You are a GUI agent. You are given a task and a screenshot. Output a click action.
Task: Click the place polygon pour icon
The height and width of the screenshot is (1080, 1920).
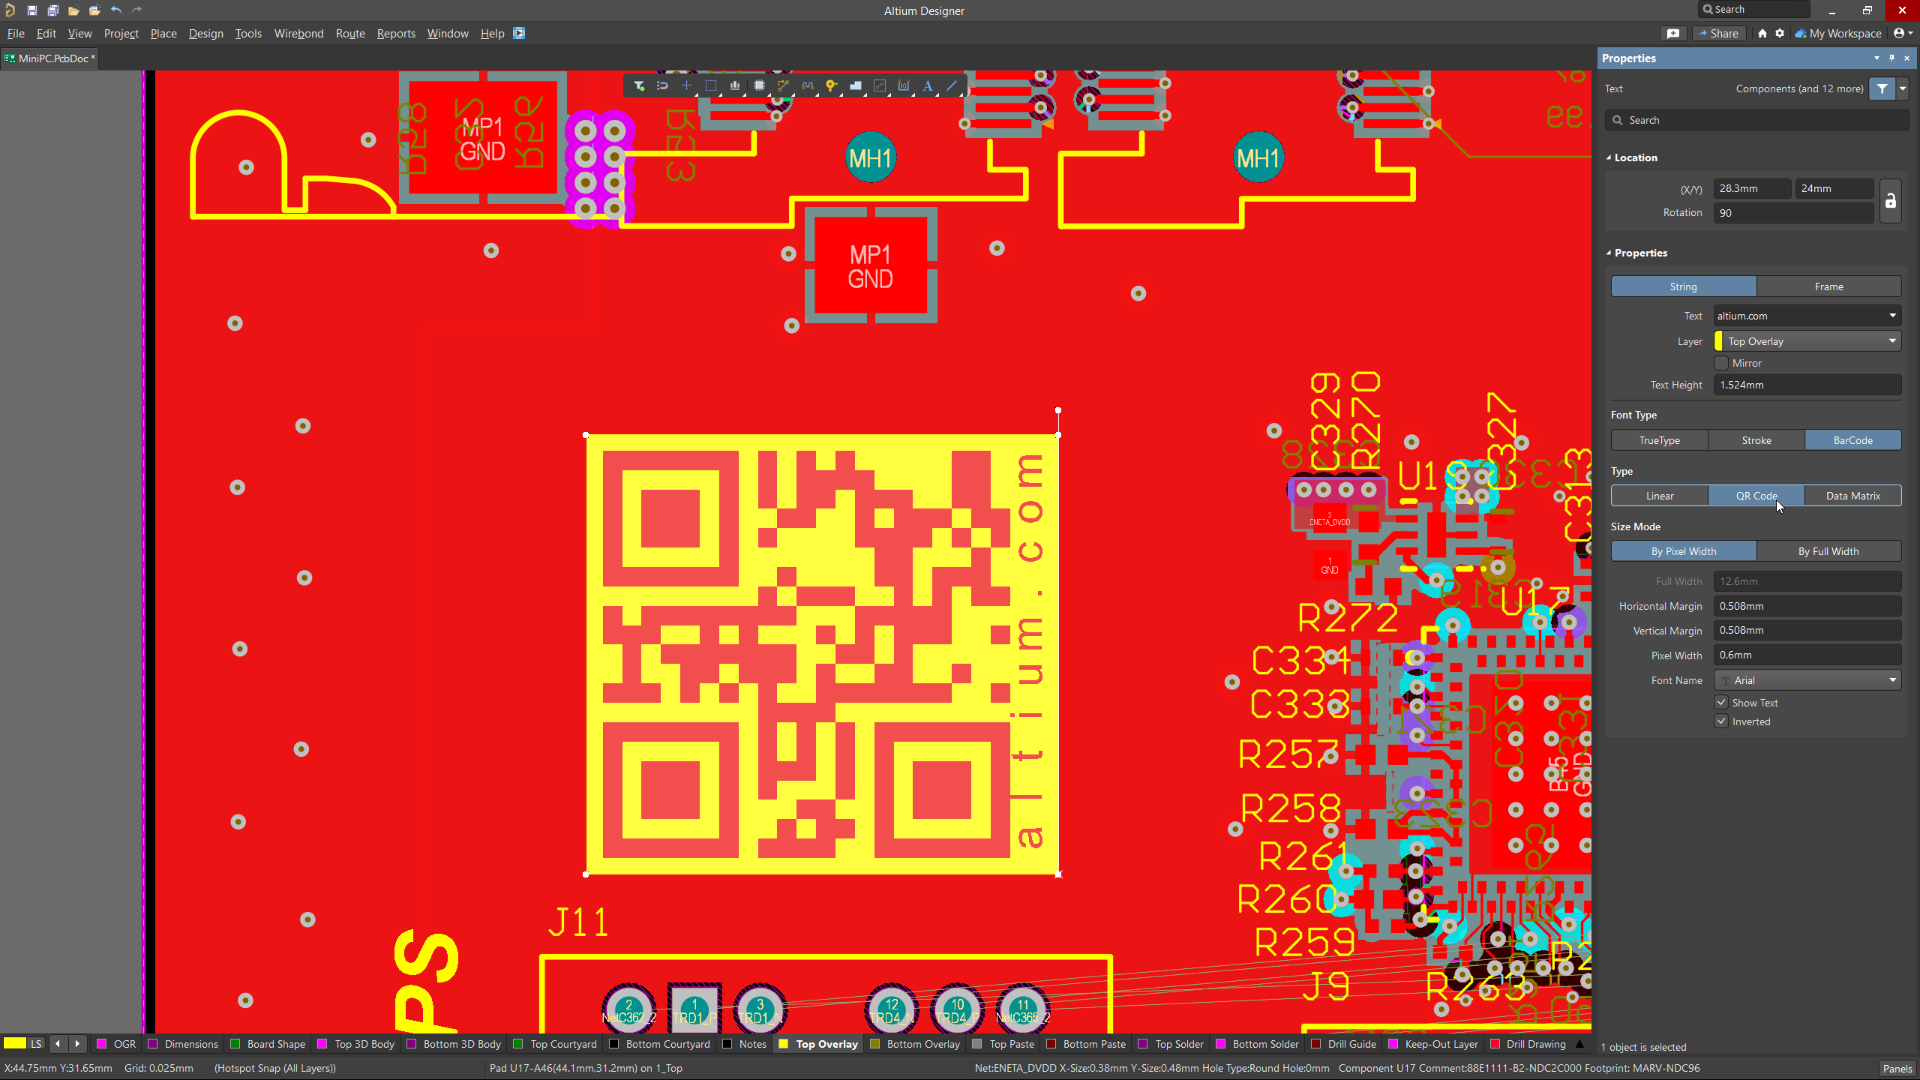click(x=856, y=86)
